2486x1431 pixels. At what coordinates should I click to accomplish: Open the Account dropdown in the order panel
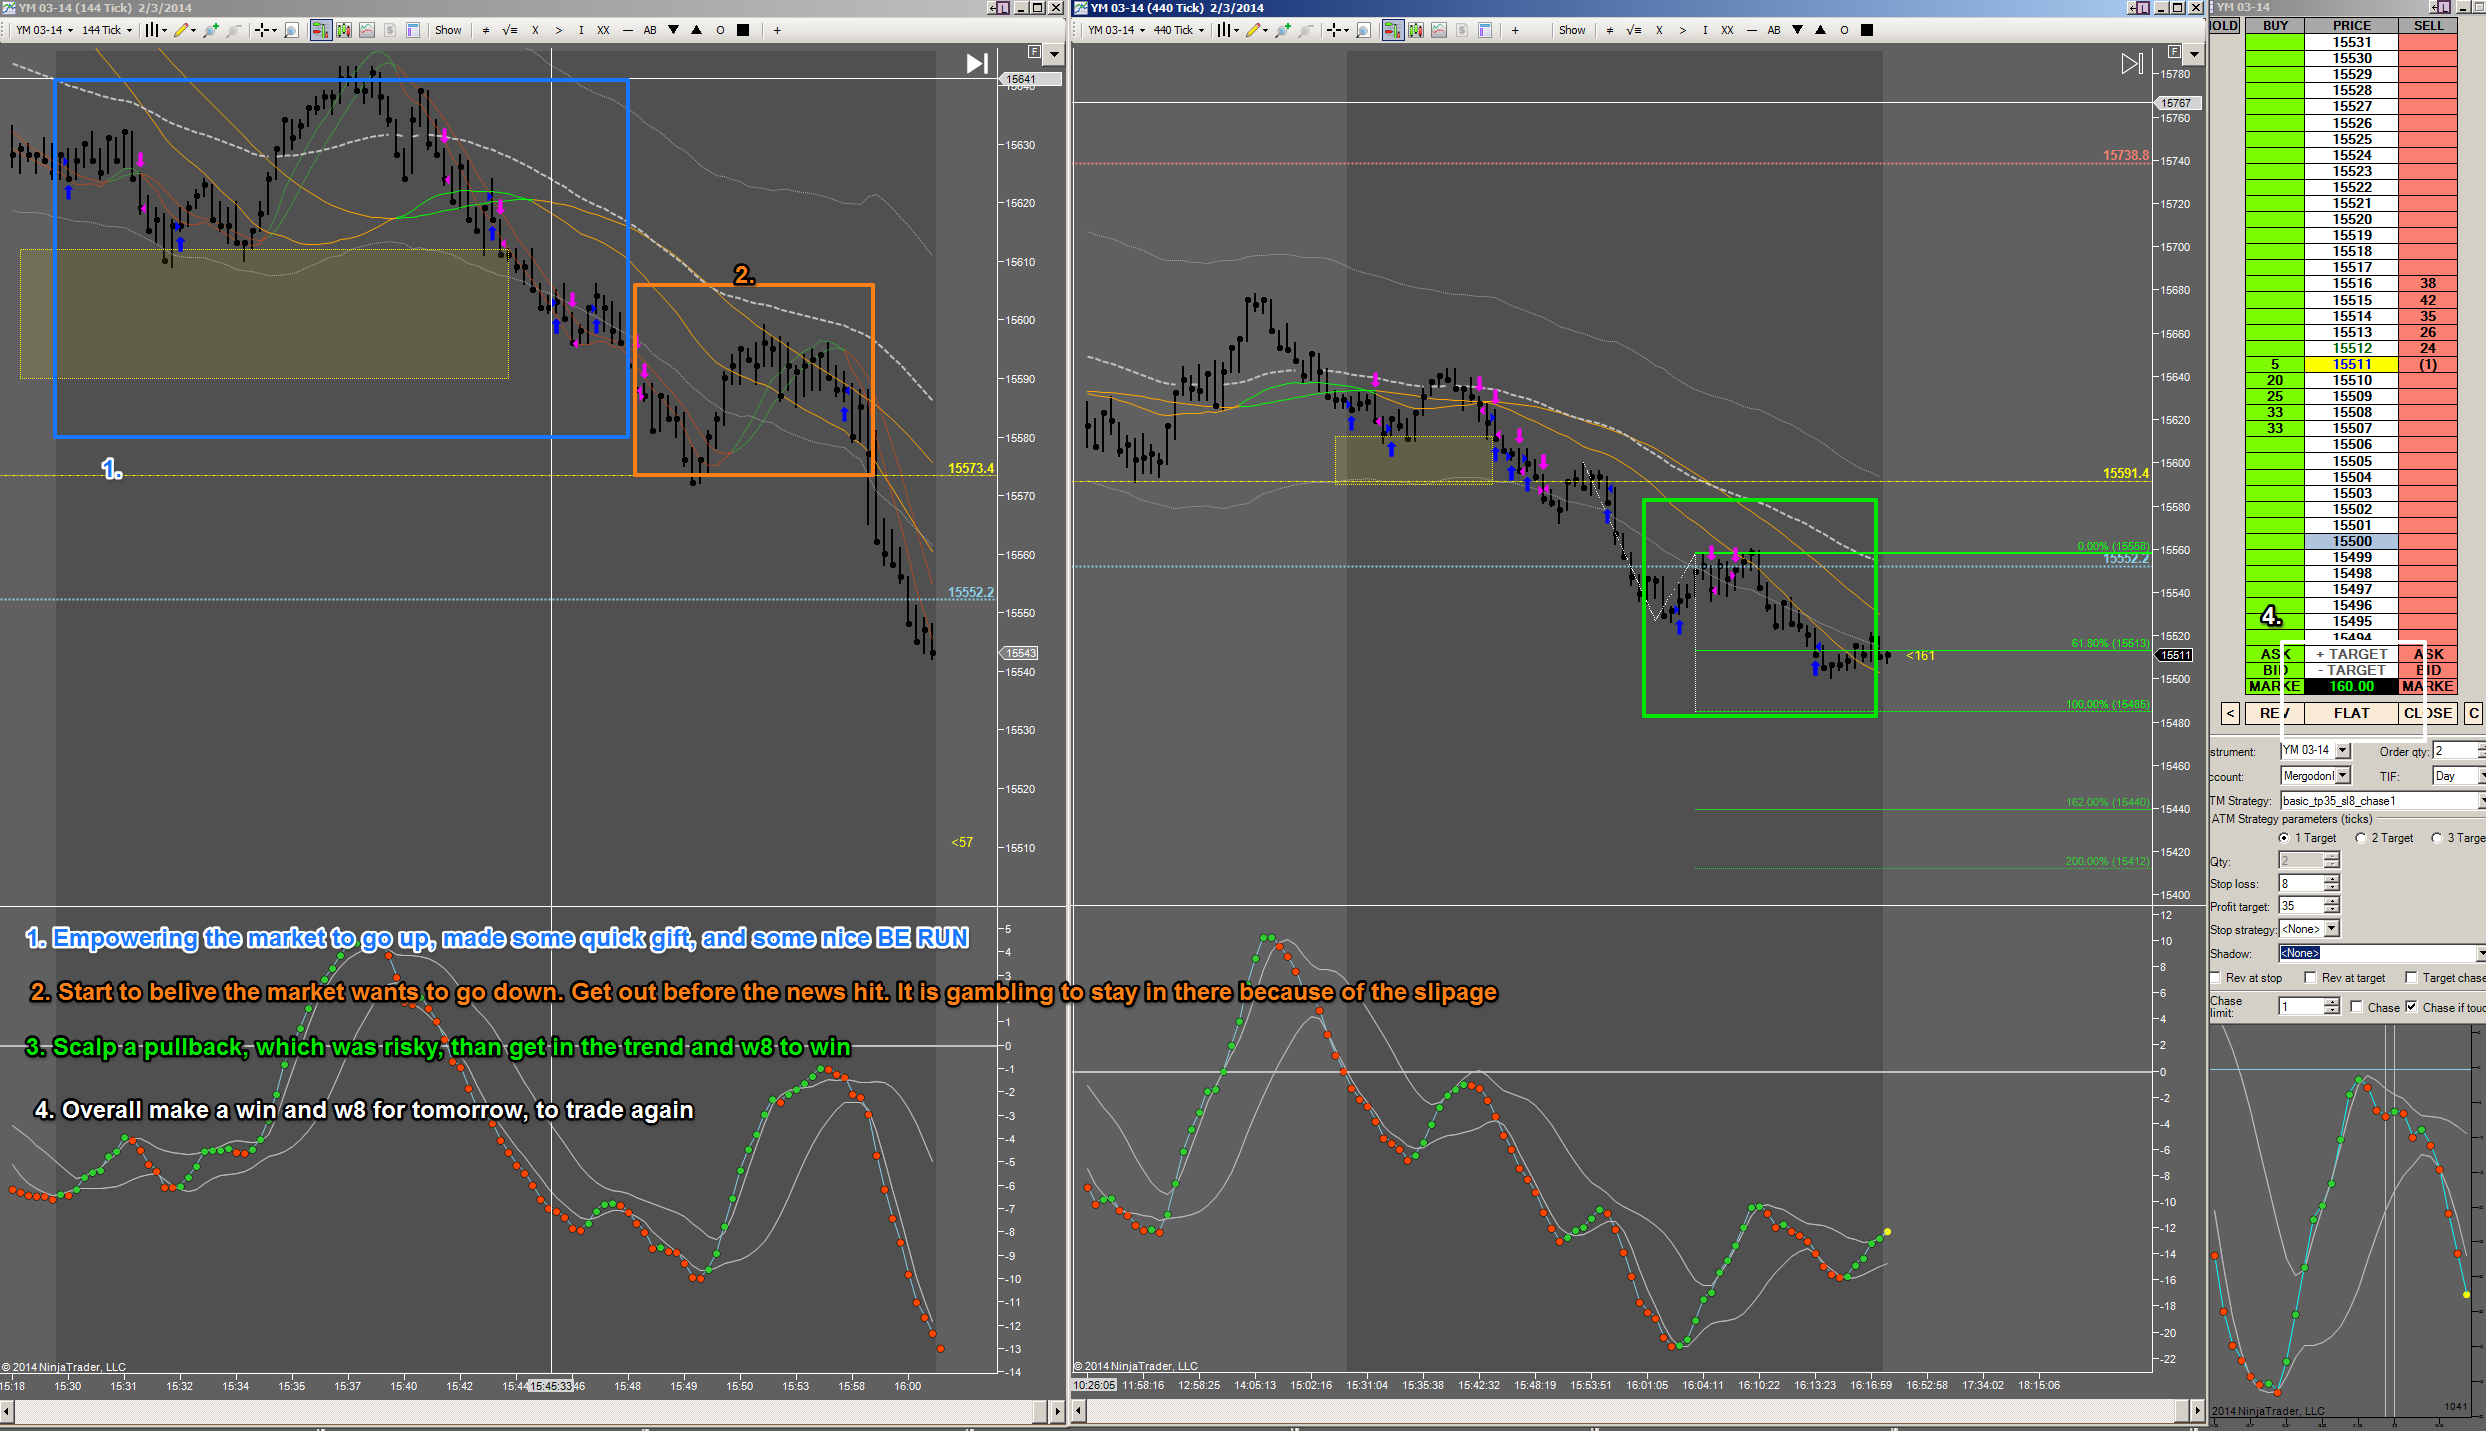pos(2343,776)
